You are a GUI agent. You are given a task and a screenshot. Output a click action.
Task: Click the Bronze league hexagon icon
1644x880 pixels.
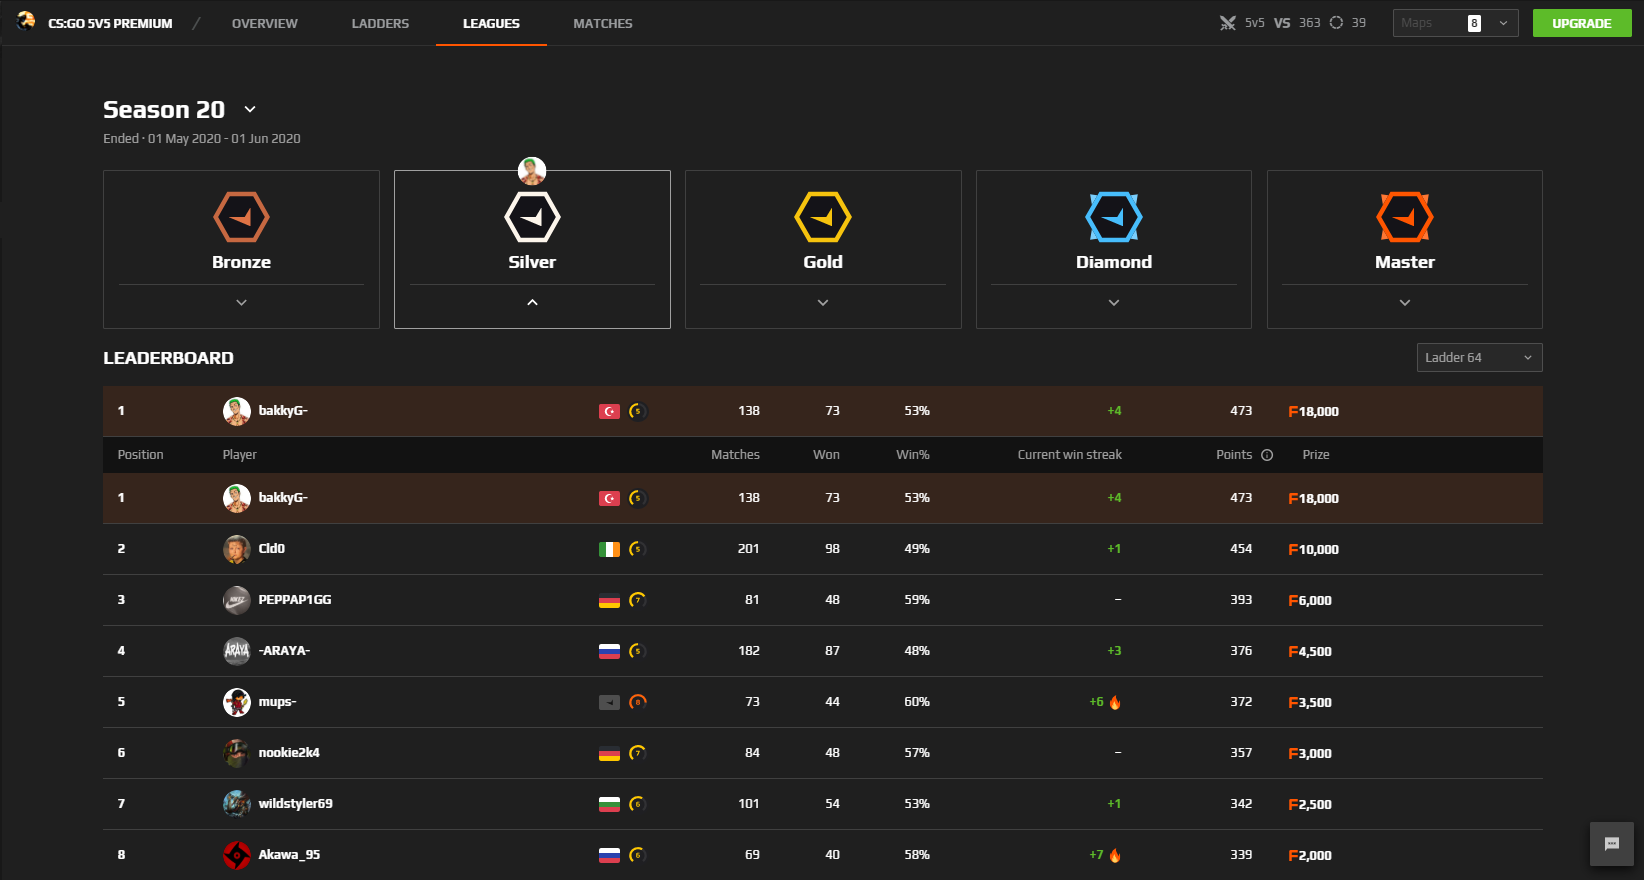pos(241,217)
